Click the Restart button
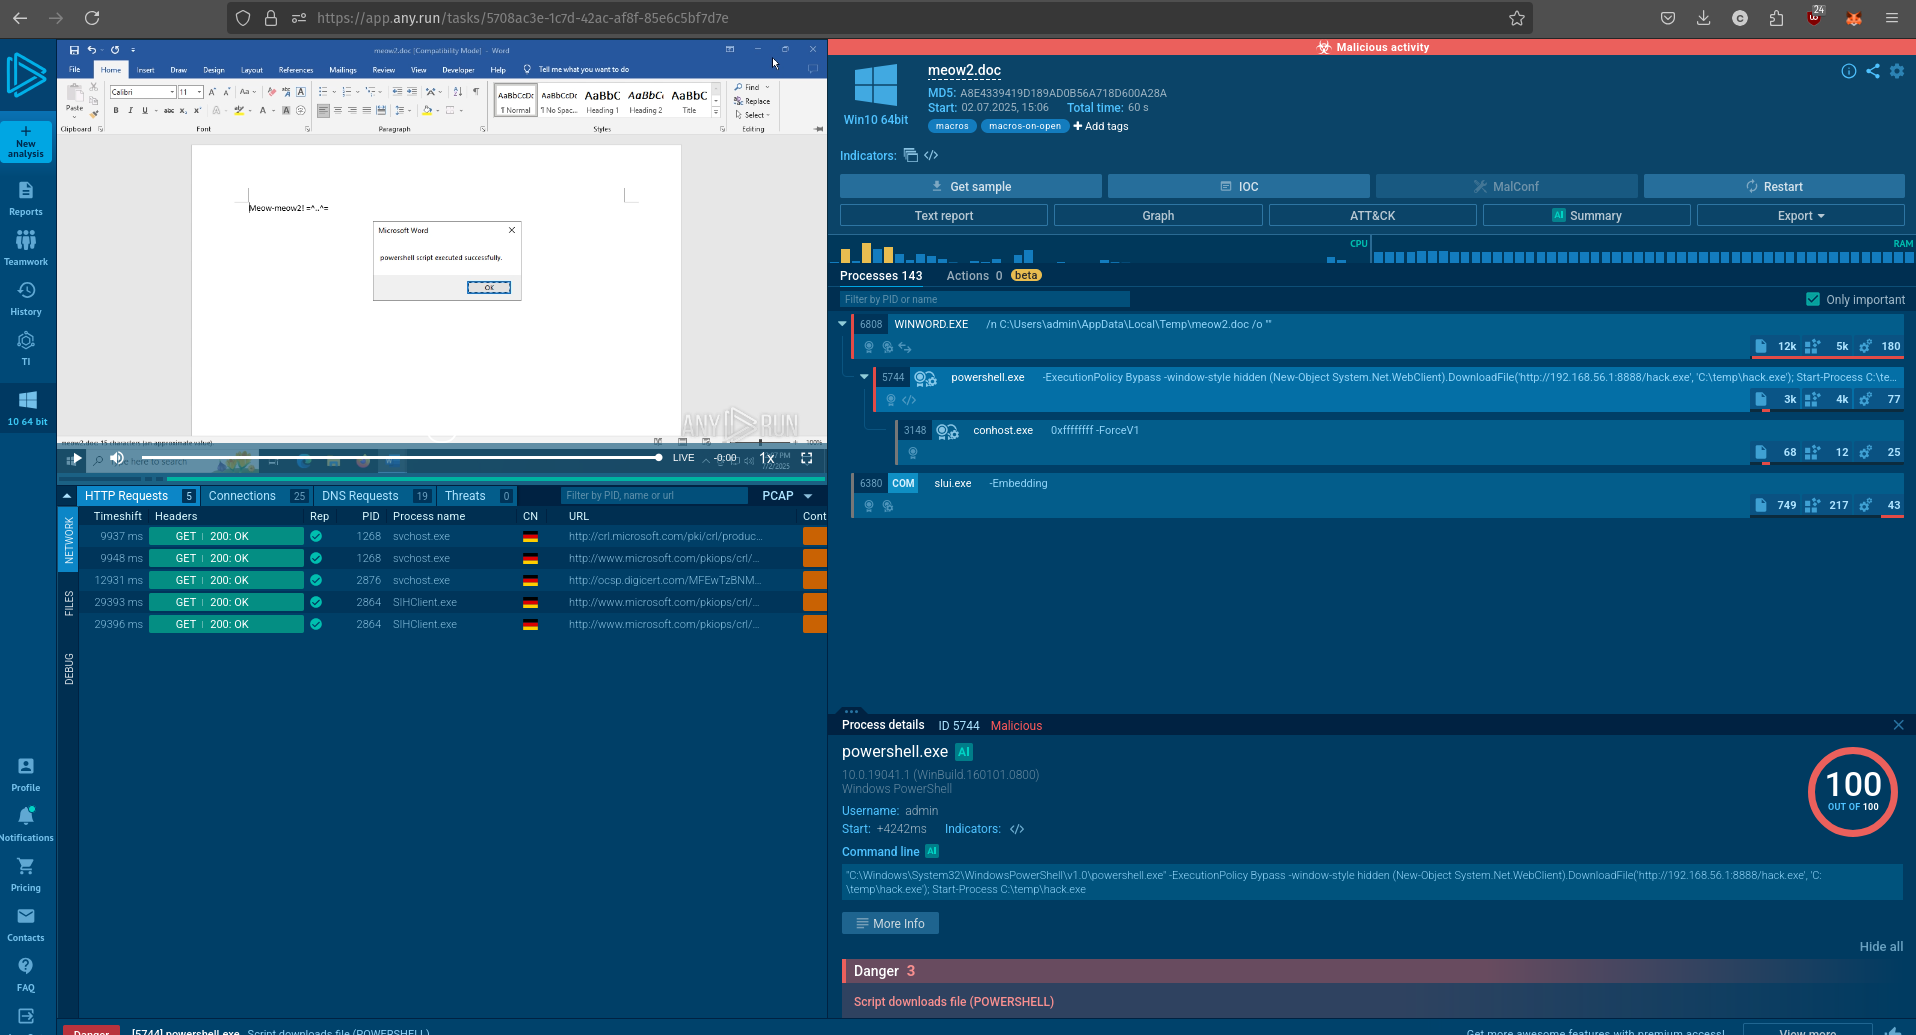This screenshot has width=1916, height=1035. (x=1774, y=186)
